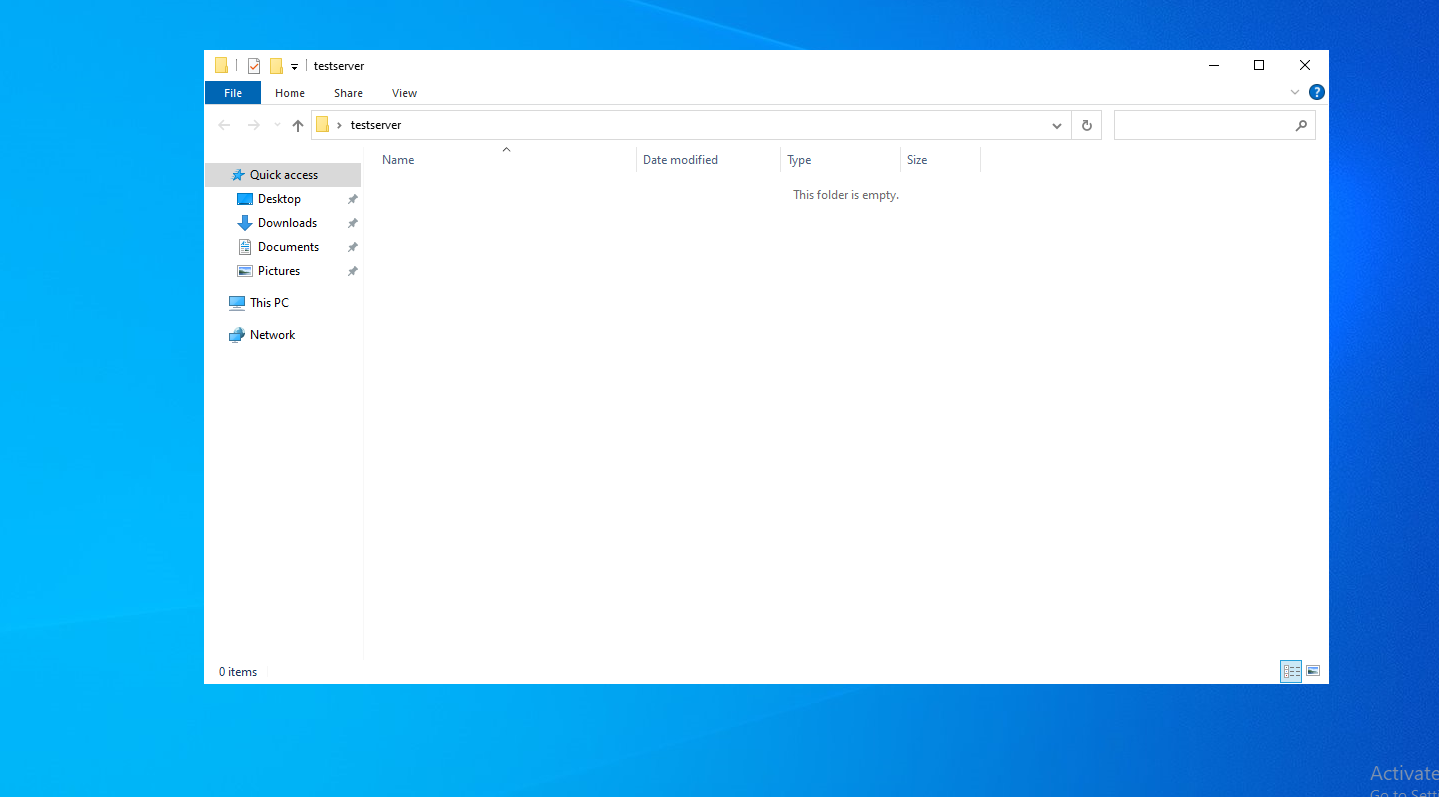The height and width of the screenshot is (797, 1439).
Task: Switch to the Home ribbon tab
Action: click(290, 93)
